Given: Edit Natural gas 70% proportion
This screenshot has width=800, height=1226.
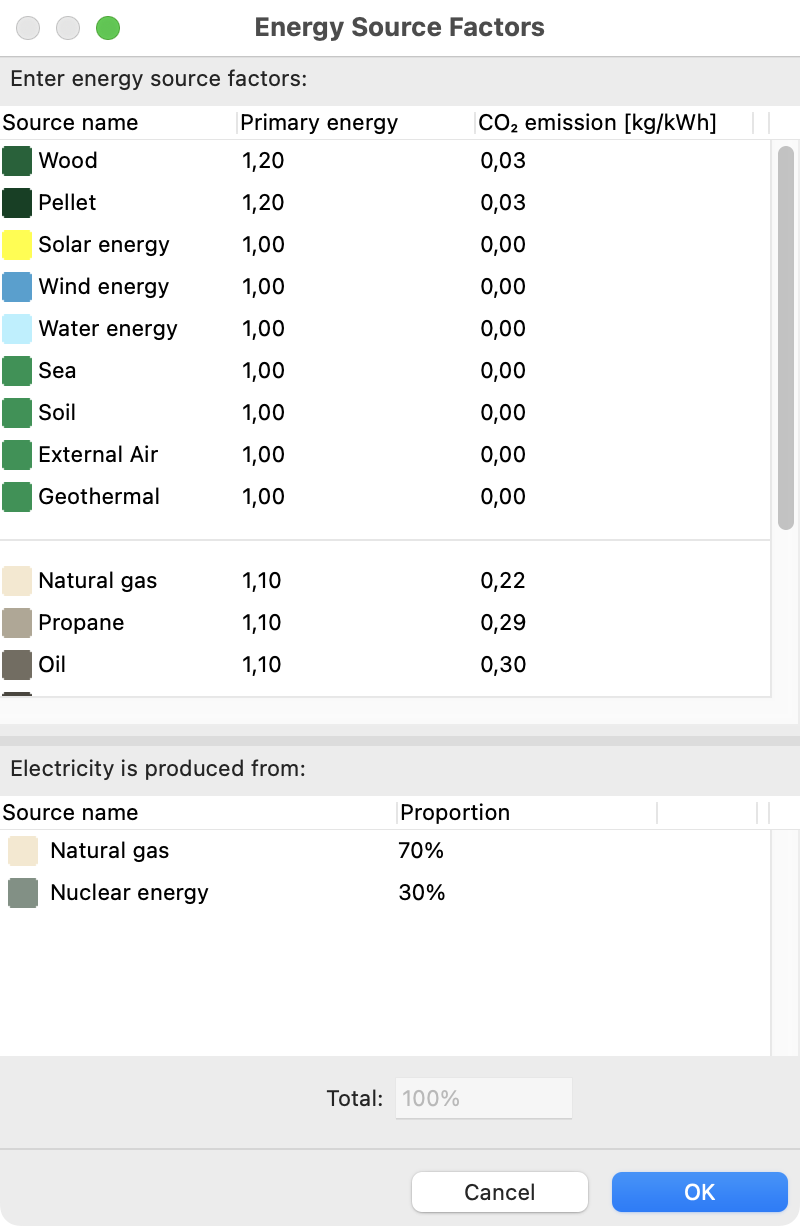Looking at the screenshot, I should pos(421,851).
